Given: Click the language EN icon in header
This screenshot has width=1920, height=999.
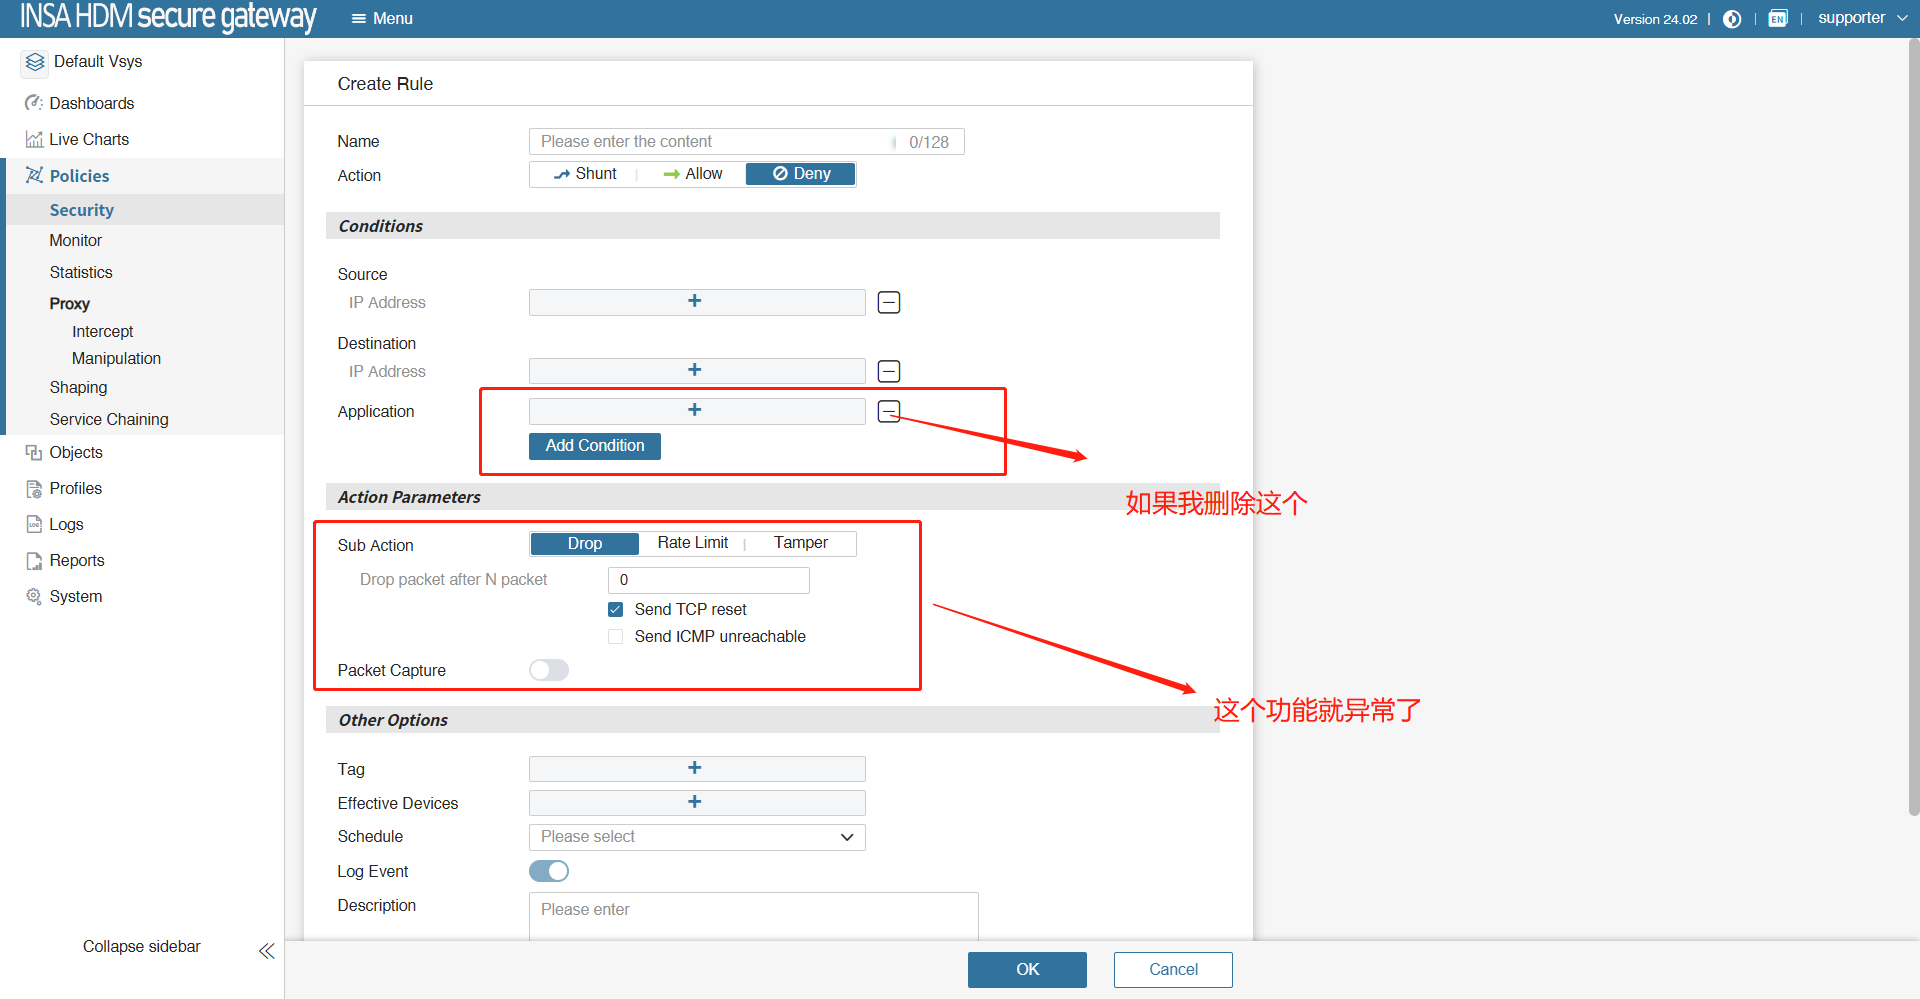Looking at the screenshot, I should coord(1777,19).
